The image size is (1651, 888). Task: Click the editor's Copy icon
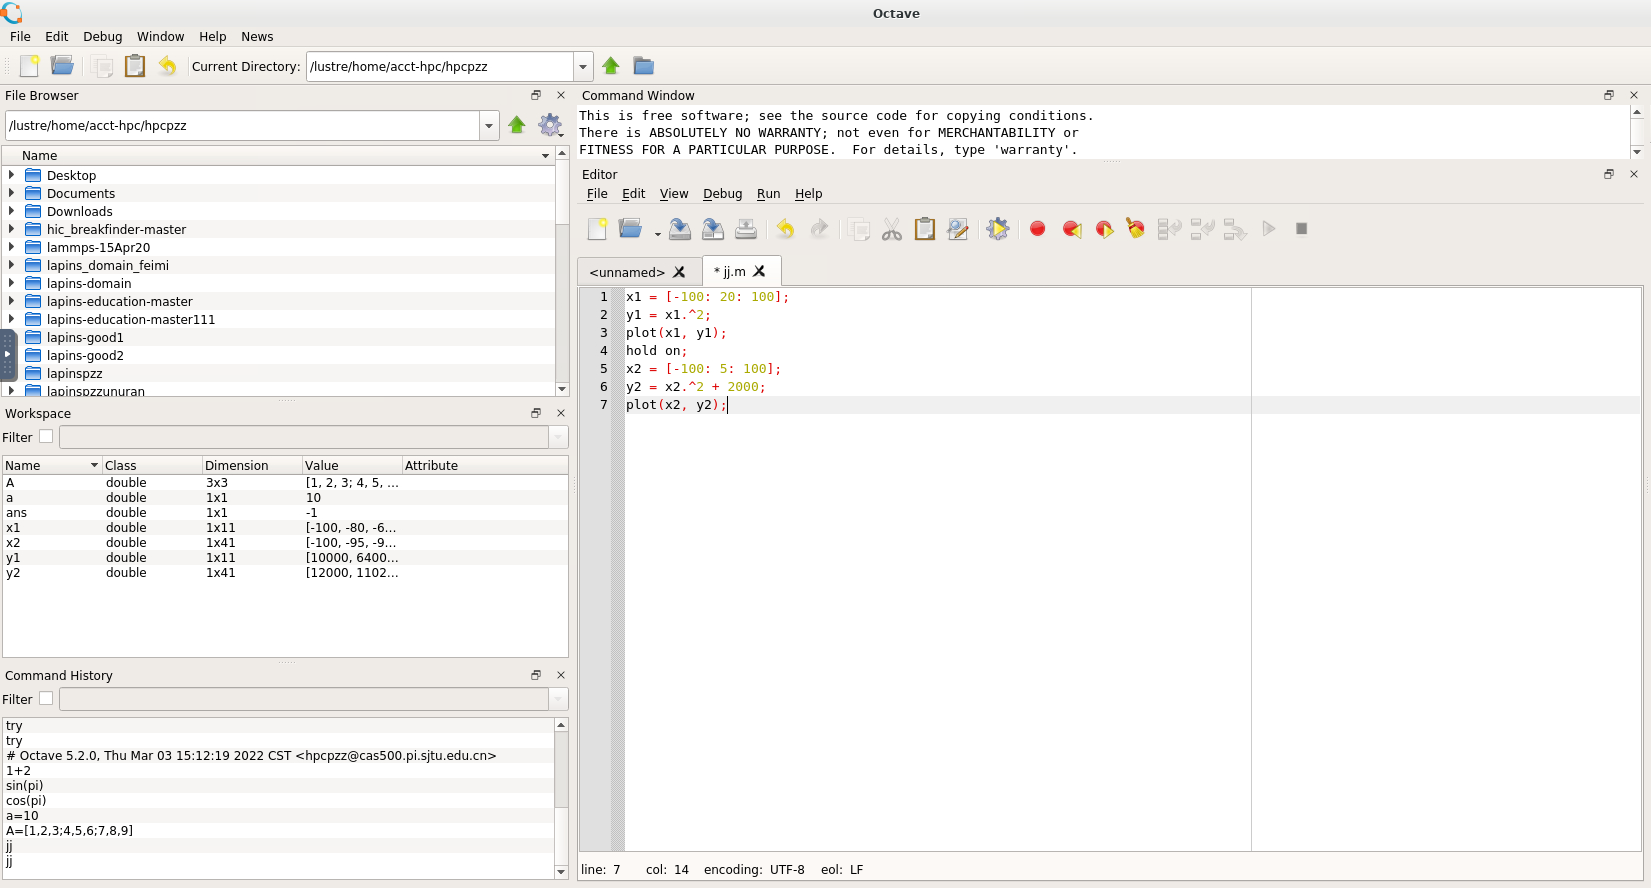tap(858, 229)
